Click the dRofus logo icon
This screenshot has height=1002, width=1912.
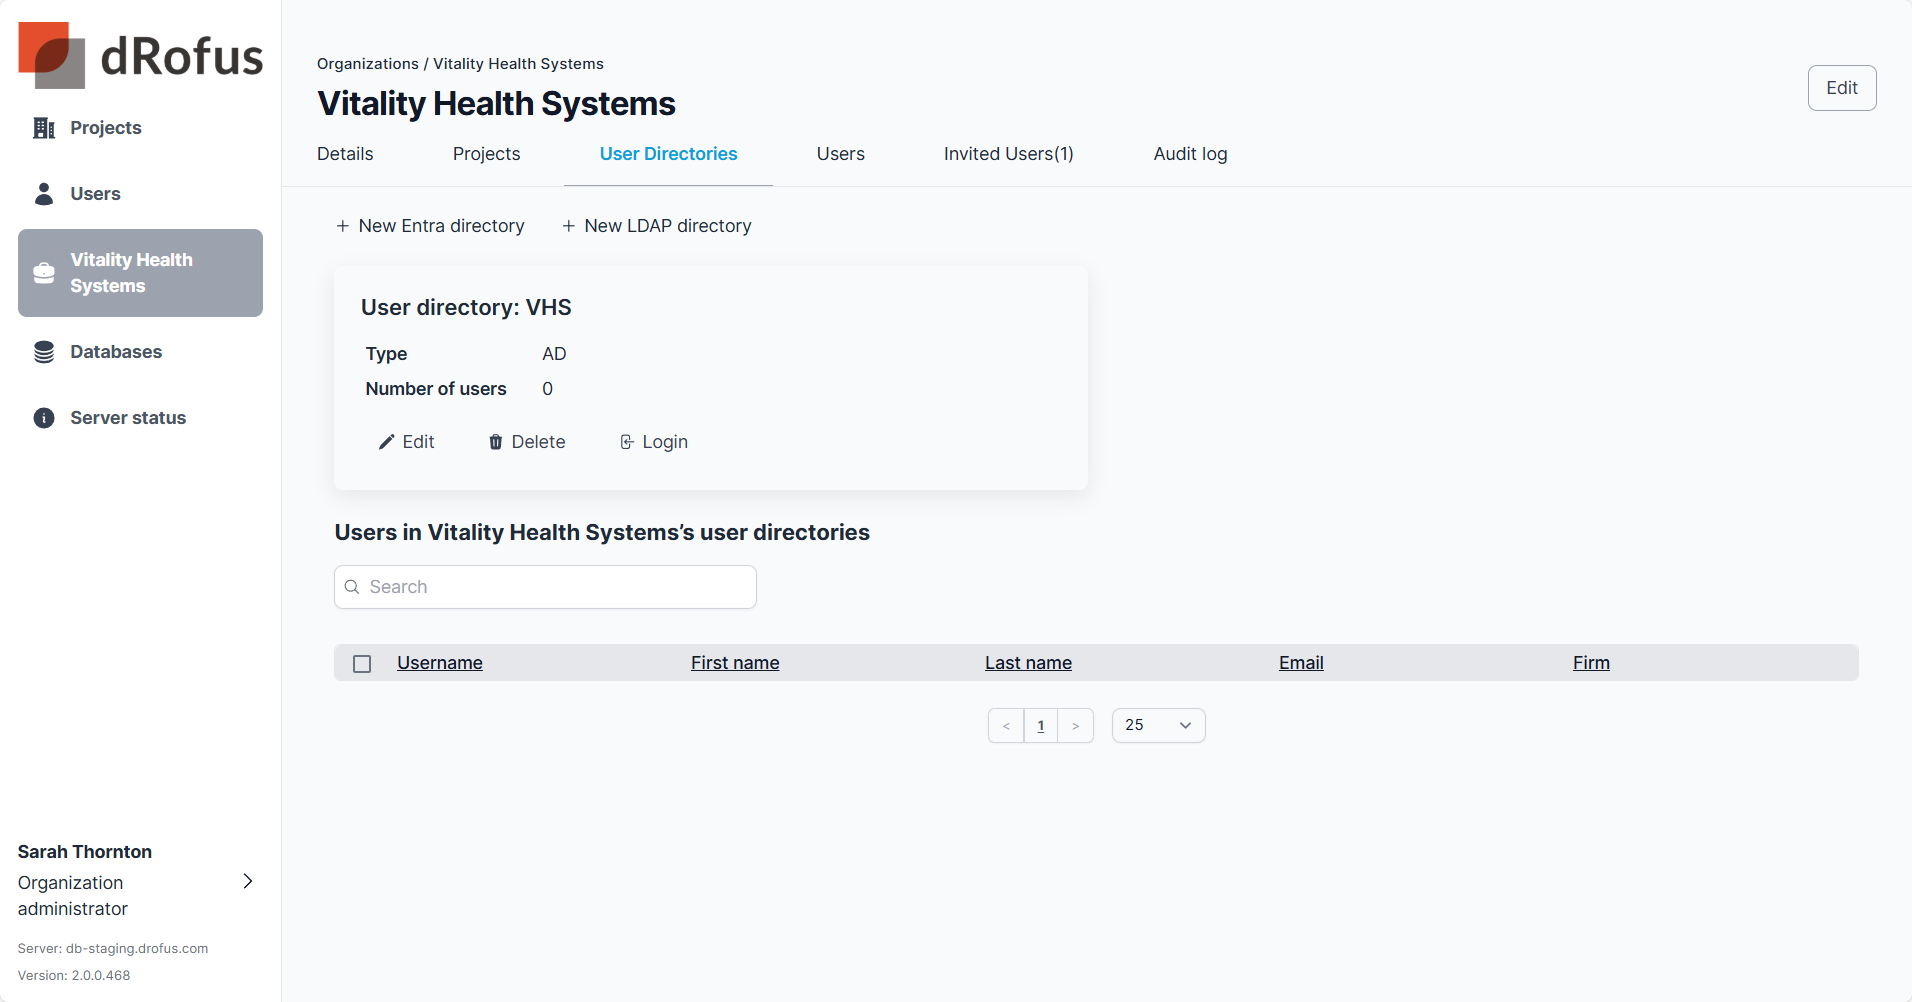pos(51,55)
